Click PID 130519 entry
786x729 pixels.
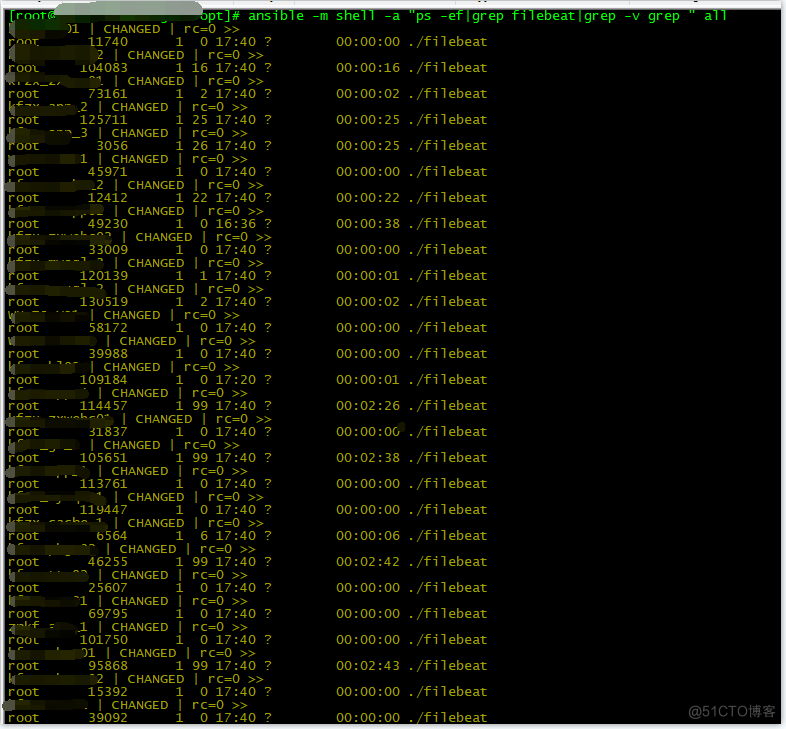click(104, 302)
